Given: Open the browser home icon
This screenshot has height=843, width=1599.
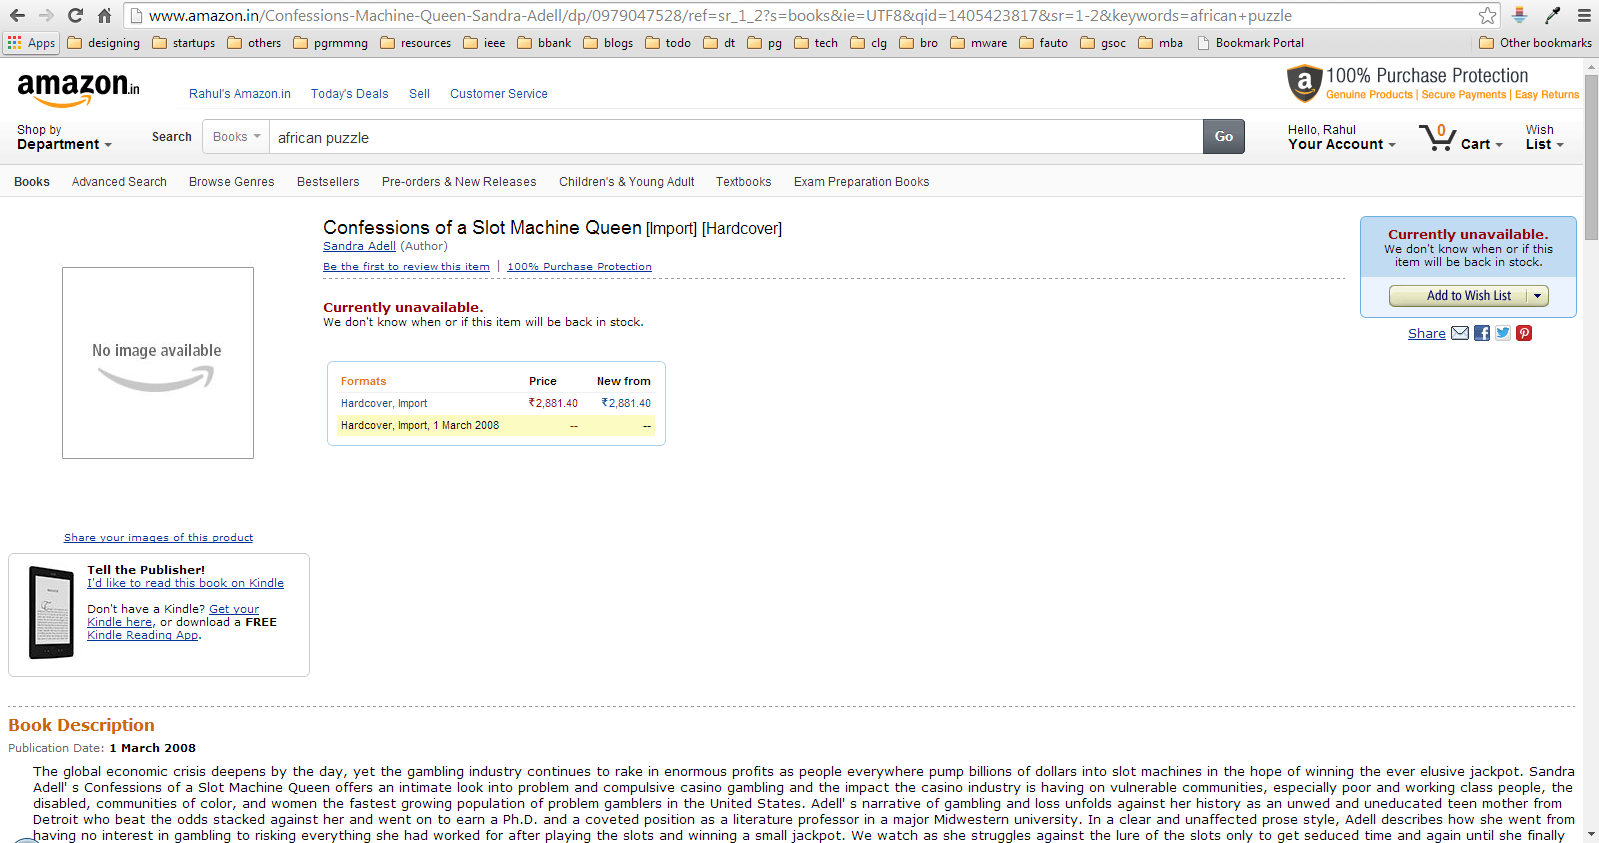Looking at the screenshot, I should pos(104,15).
